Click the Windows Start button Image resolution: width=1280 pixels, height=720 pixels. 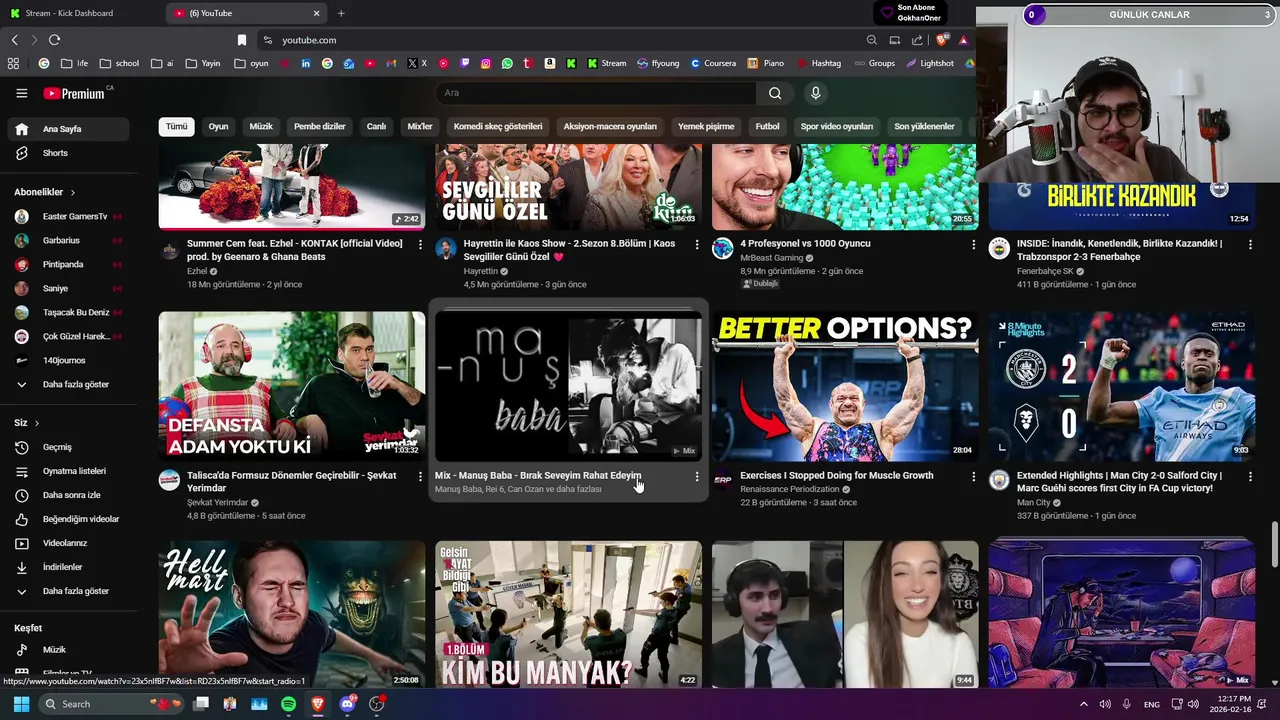(21, 704)
